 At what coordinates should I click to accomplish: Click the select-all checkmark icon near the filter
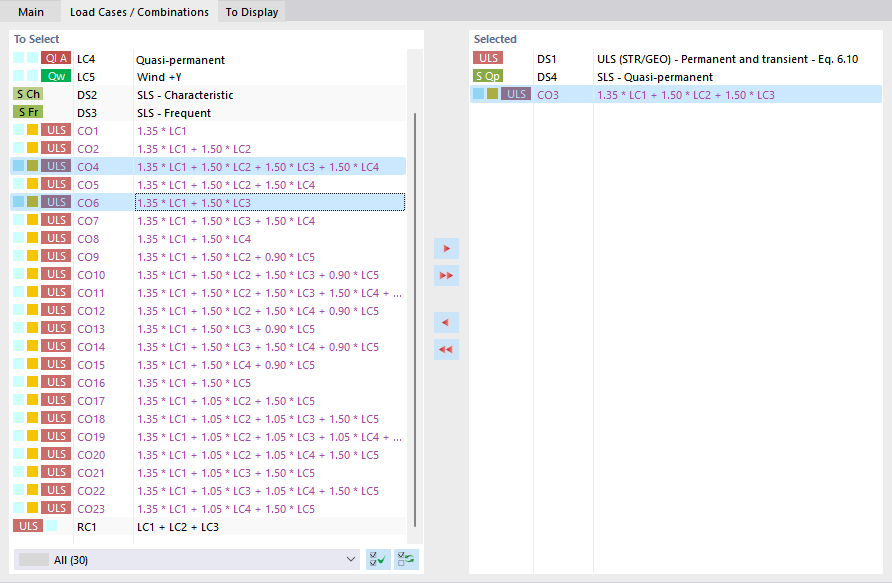point(377,559)
